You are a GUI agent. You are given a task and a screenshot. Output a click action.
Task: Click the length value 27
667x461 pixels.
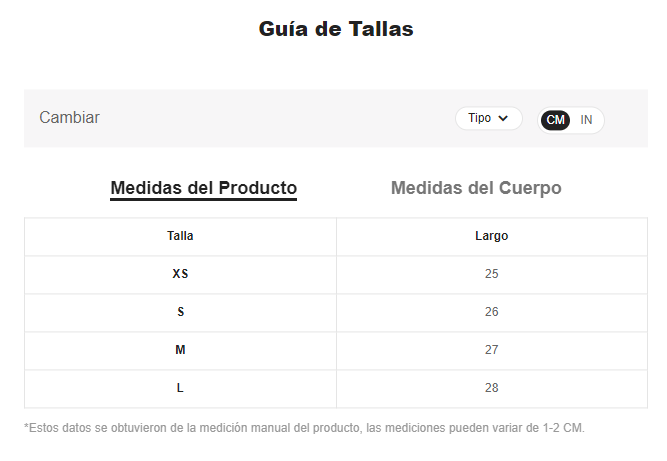tap(492, 350)
